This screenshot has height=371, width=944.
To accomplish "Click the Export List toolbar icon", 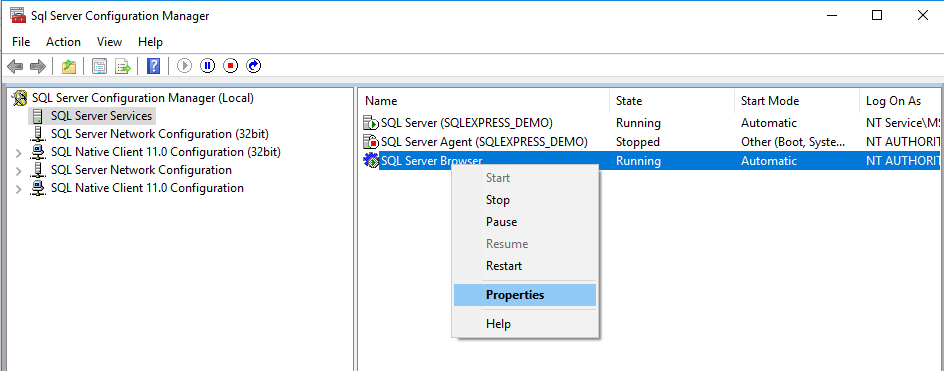I will [x=123, y=66].
